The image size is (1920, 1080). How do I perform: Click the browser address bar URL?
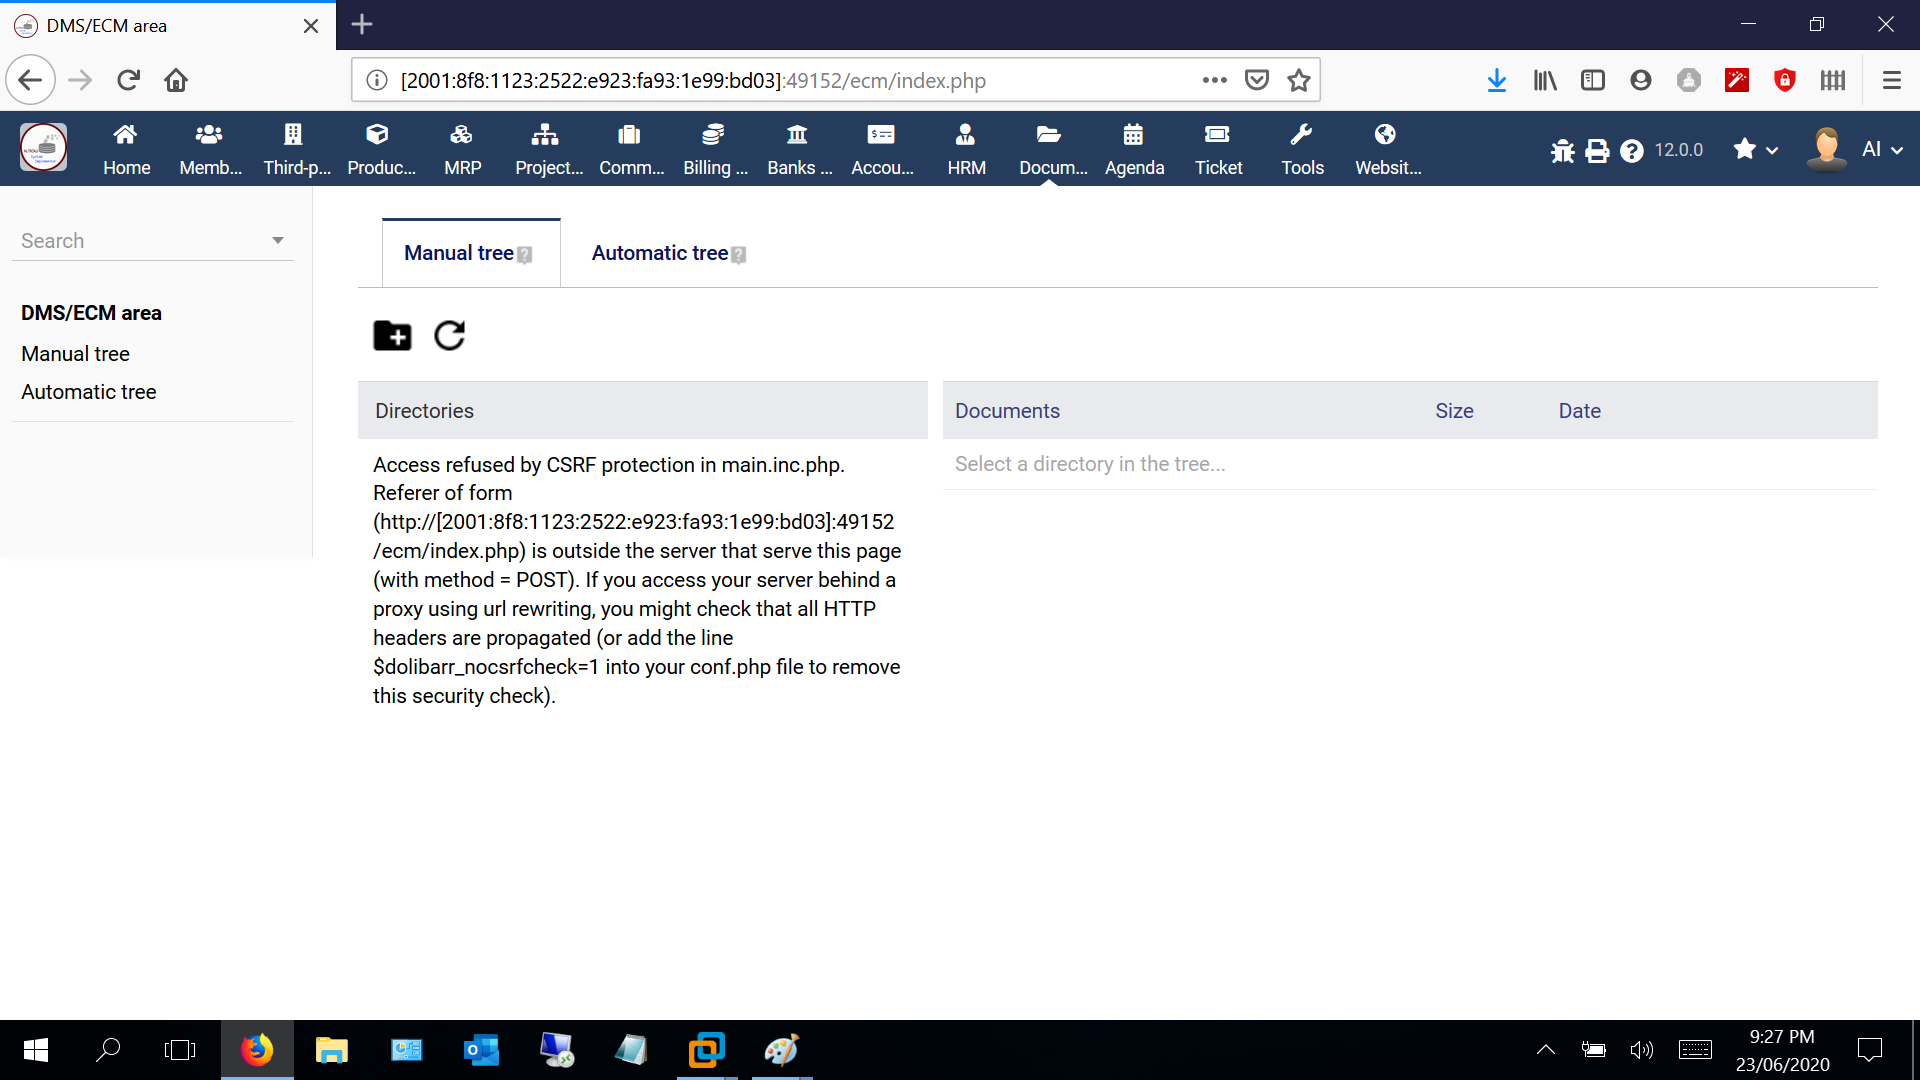point(780,80)
